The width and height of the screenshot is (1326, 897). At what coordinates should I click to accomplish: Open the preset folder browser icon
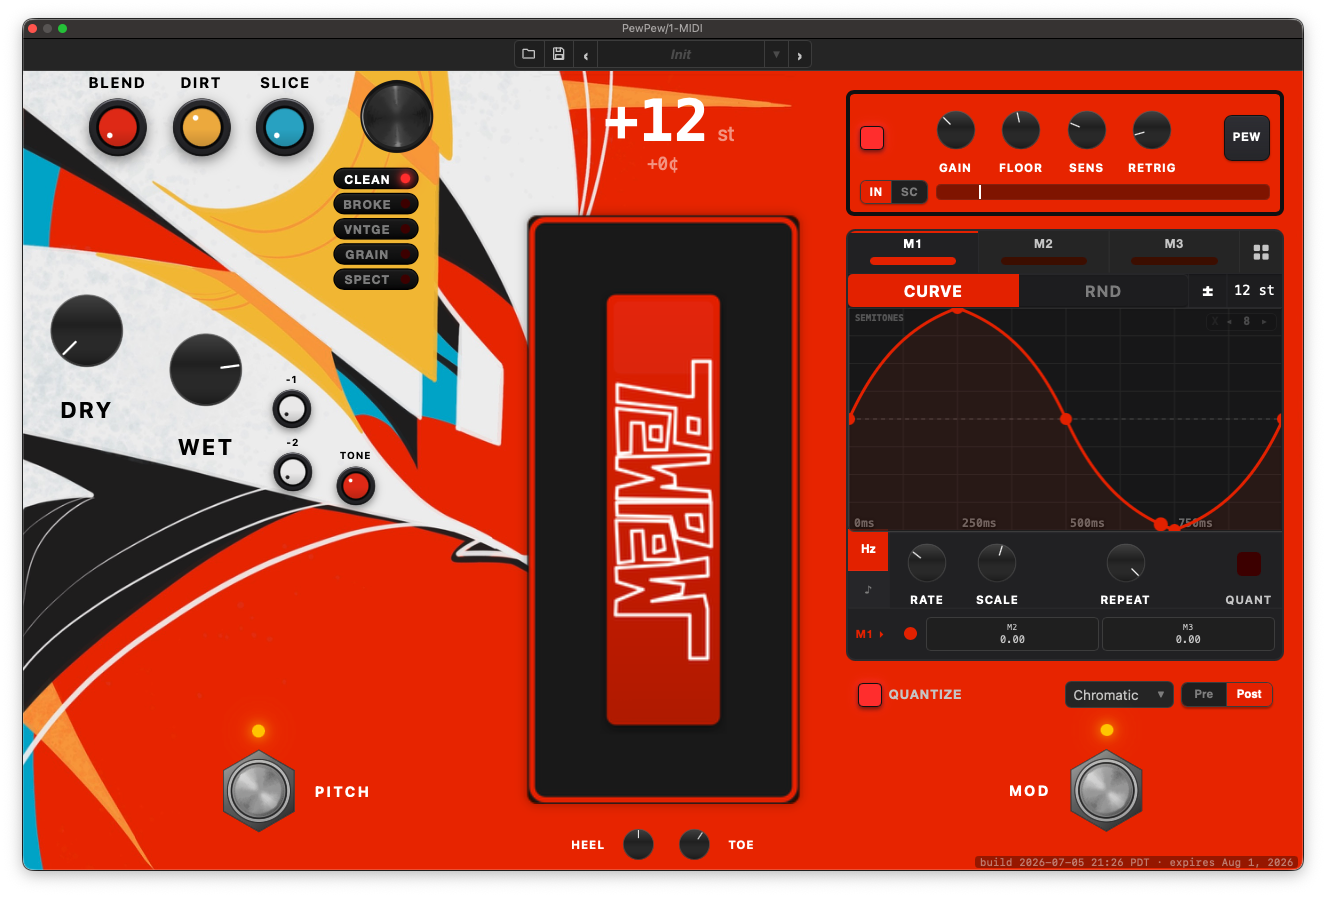(529, 54)
